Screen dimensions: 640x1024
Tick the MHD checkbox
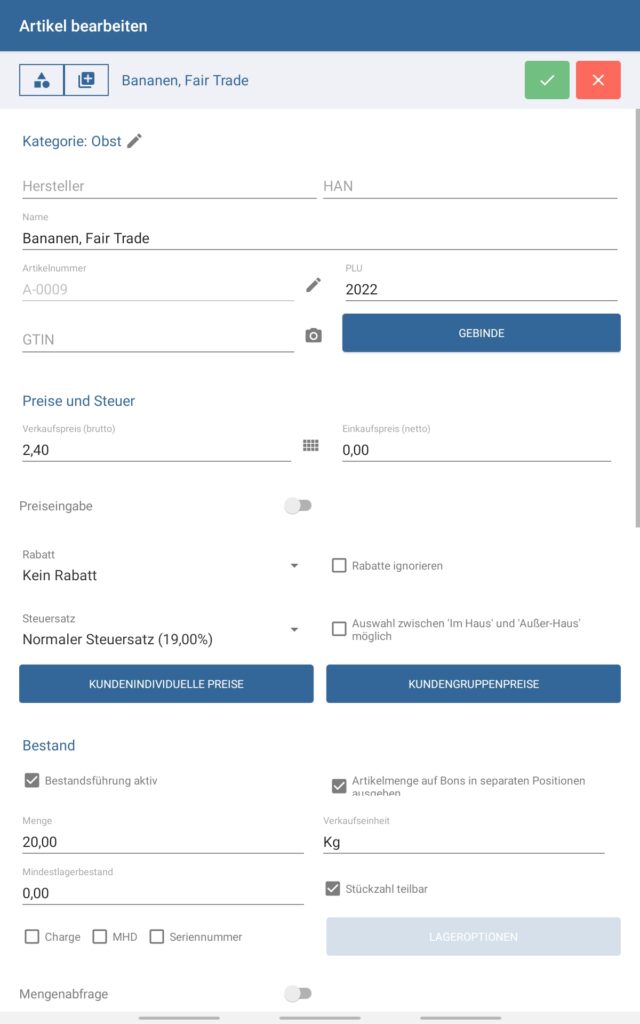tap(100, 937)
